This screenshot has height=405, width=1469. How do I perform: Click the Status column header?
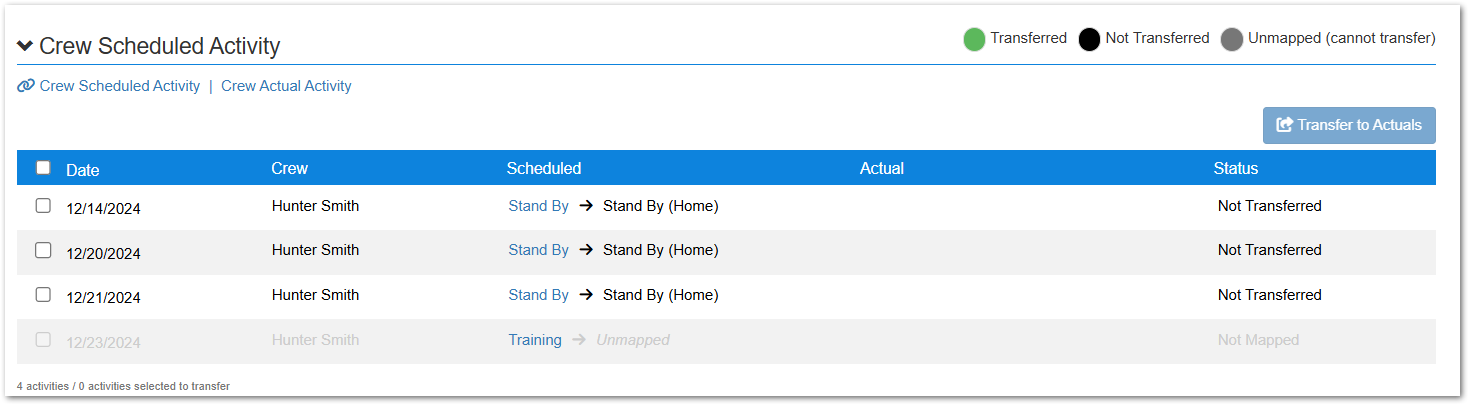(1236, 168)
